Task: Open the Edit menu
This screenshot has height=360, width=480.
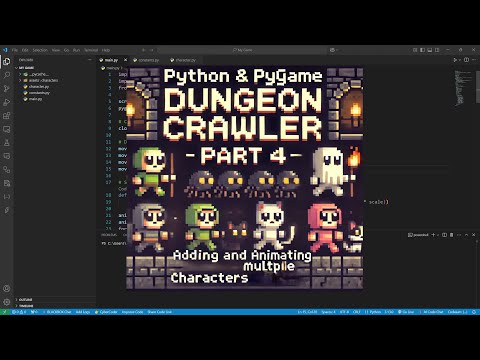Action: click(25, 50)
